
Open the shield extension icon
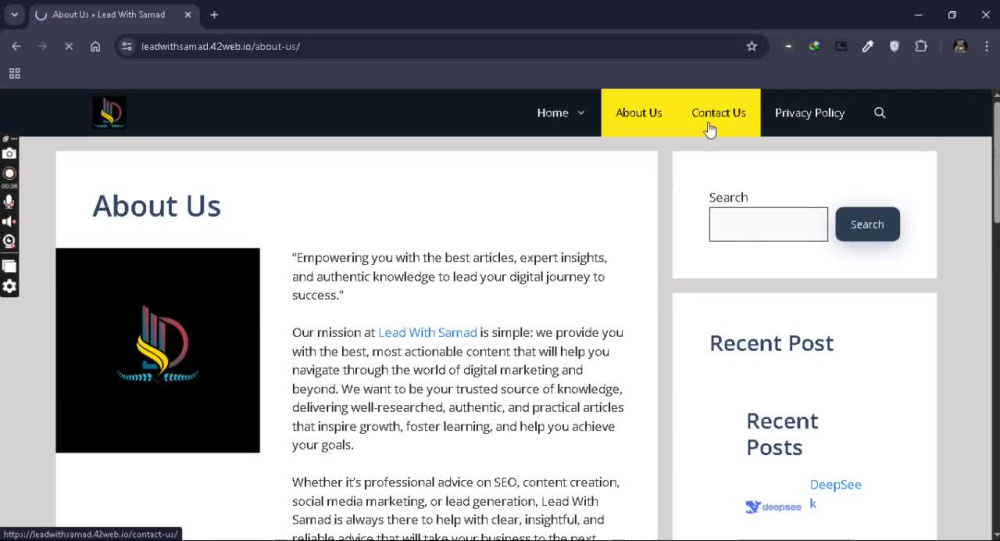tap(894, 46)
